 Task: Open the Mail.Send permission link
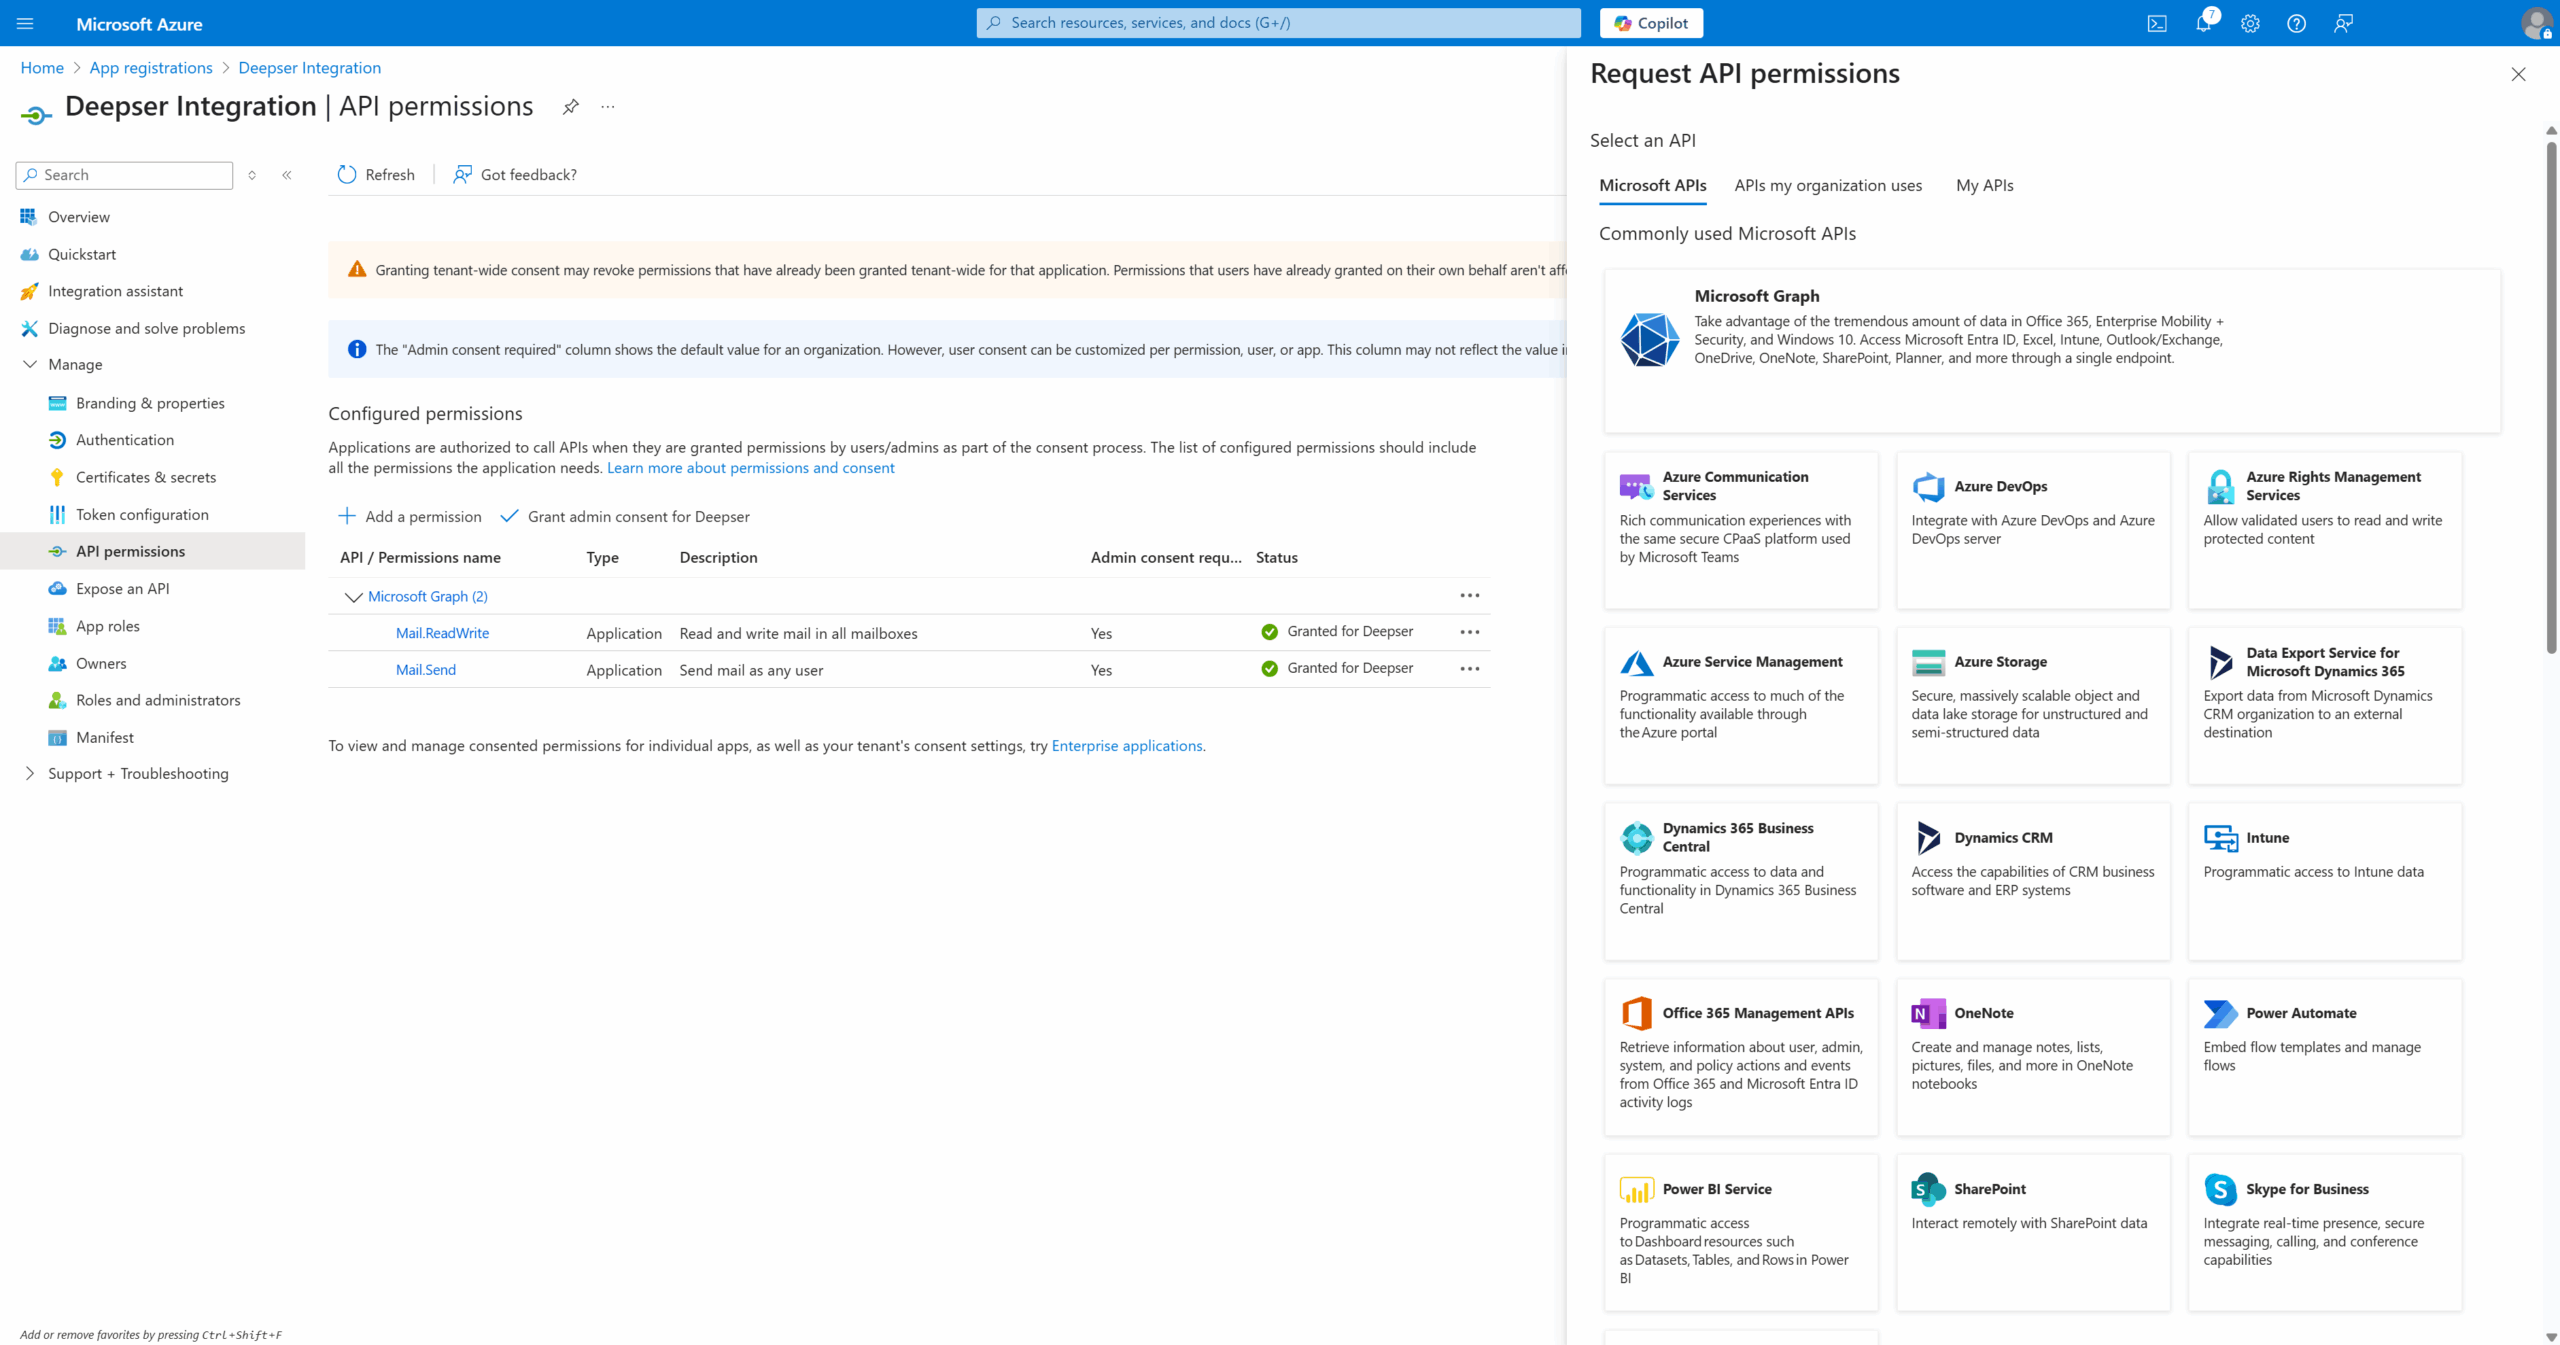(425, 670)
